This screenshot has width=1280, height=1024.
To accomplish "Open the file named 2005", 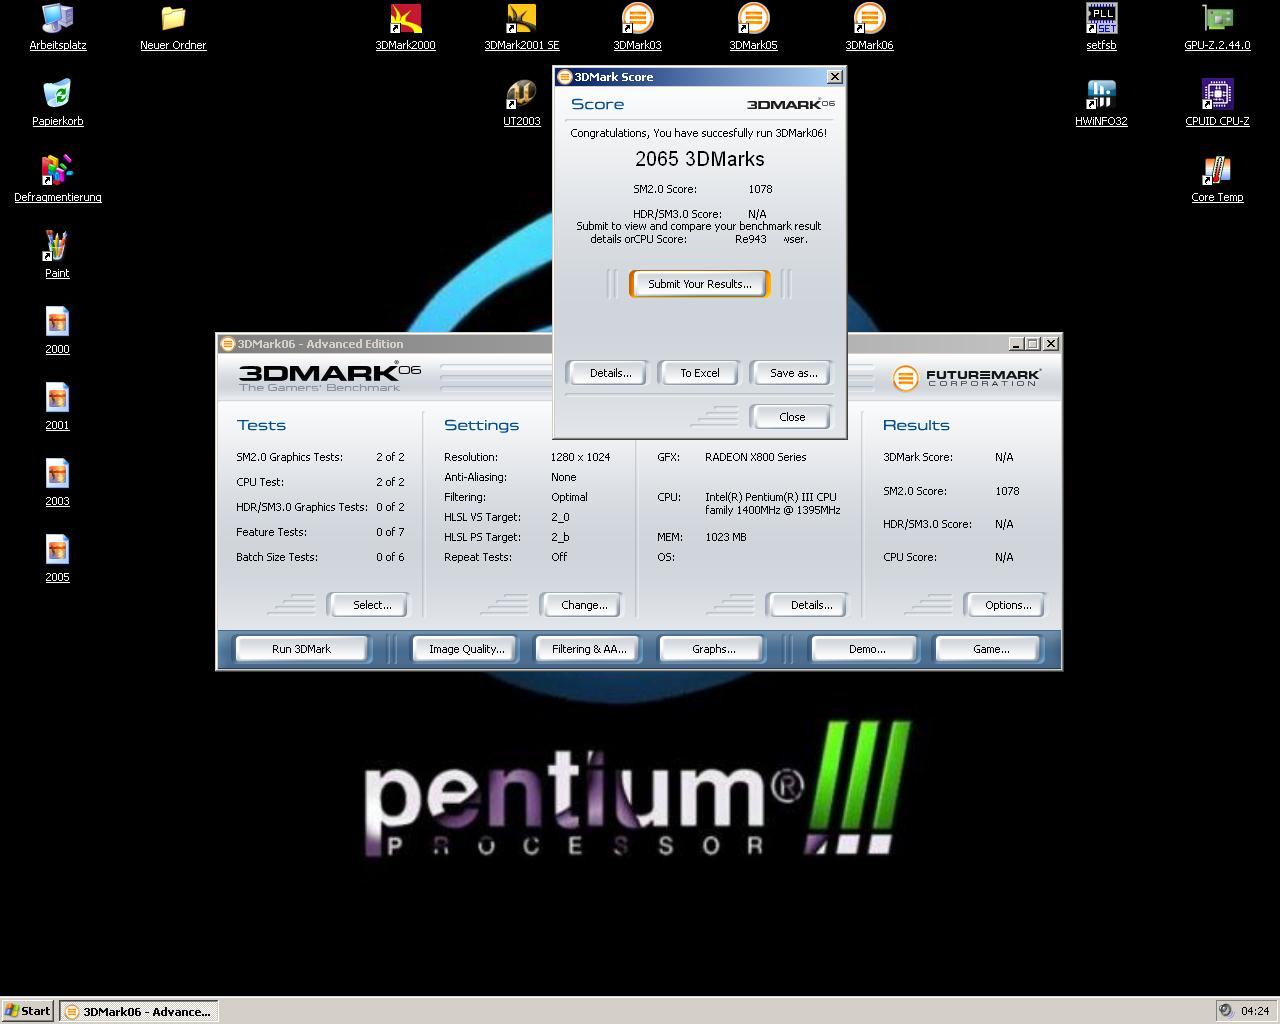I will (x=57, y=559).
